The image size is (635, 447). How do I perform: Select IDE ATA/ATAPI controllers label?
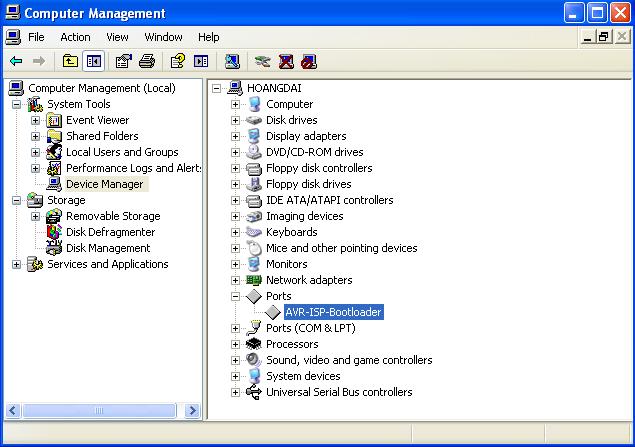[330, 200]
